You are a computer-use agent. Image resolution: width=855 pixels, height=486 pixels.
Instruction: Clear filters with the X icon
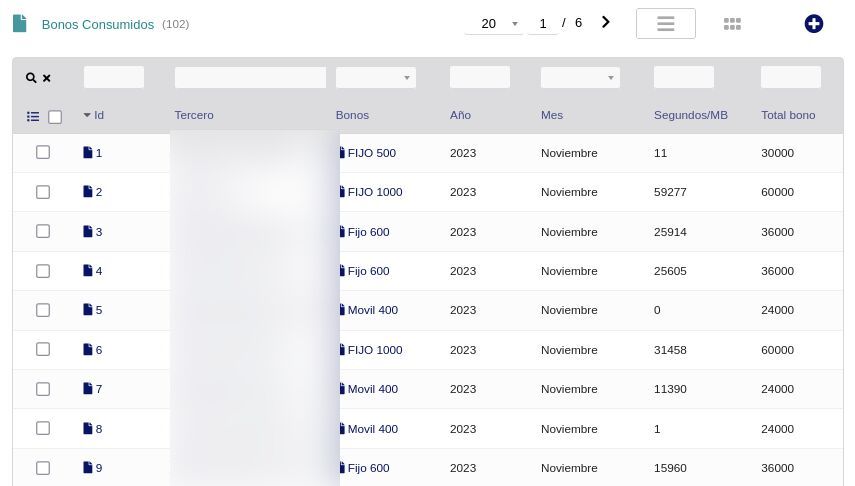pos(46,78)
